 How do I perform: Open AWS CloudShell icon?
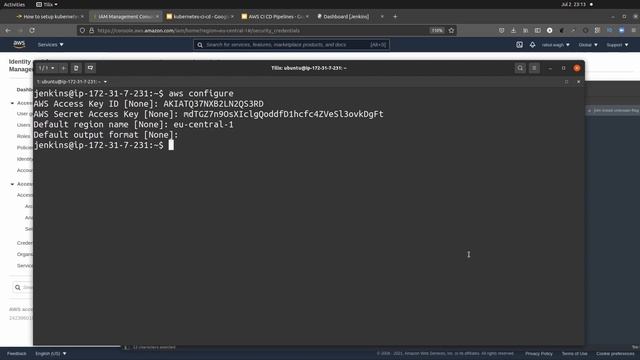[x=519, y=44]
